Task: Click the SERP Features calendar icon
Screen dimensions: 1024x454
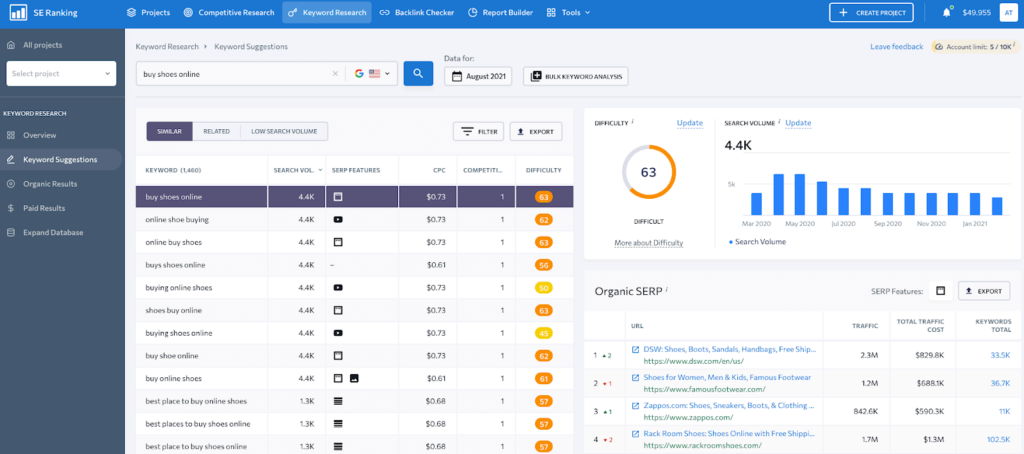Action: [940, 291]
